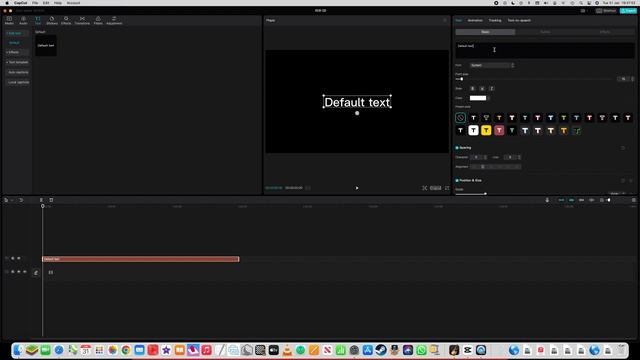Play the preview in the Player
This screenshot has width=640, height=360.
coord(357,188)
